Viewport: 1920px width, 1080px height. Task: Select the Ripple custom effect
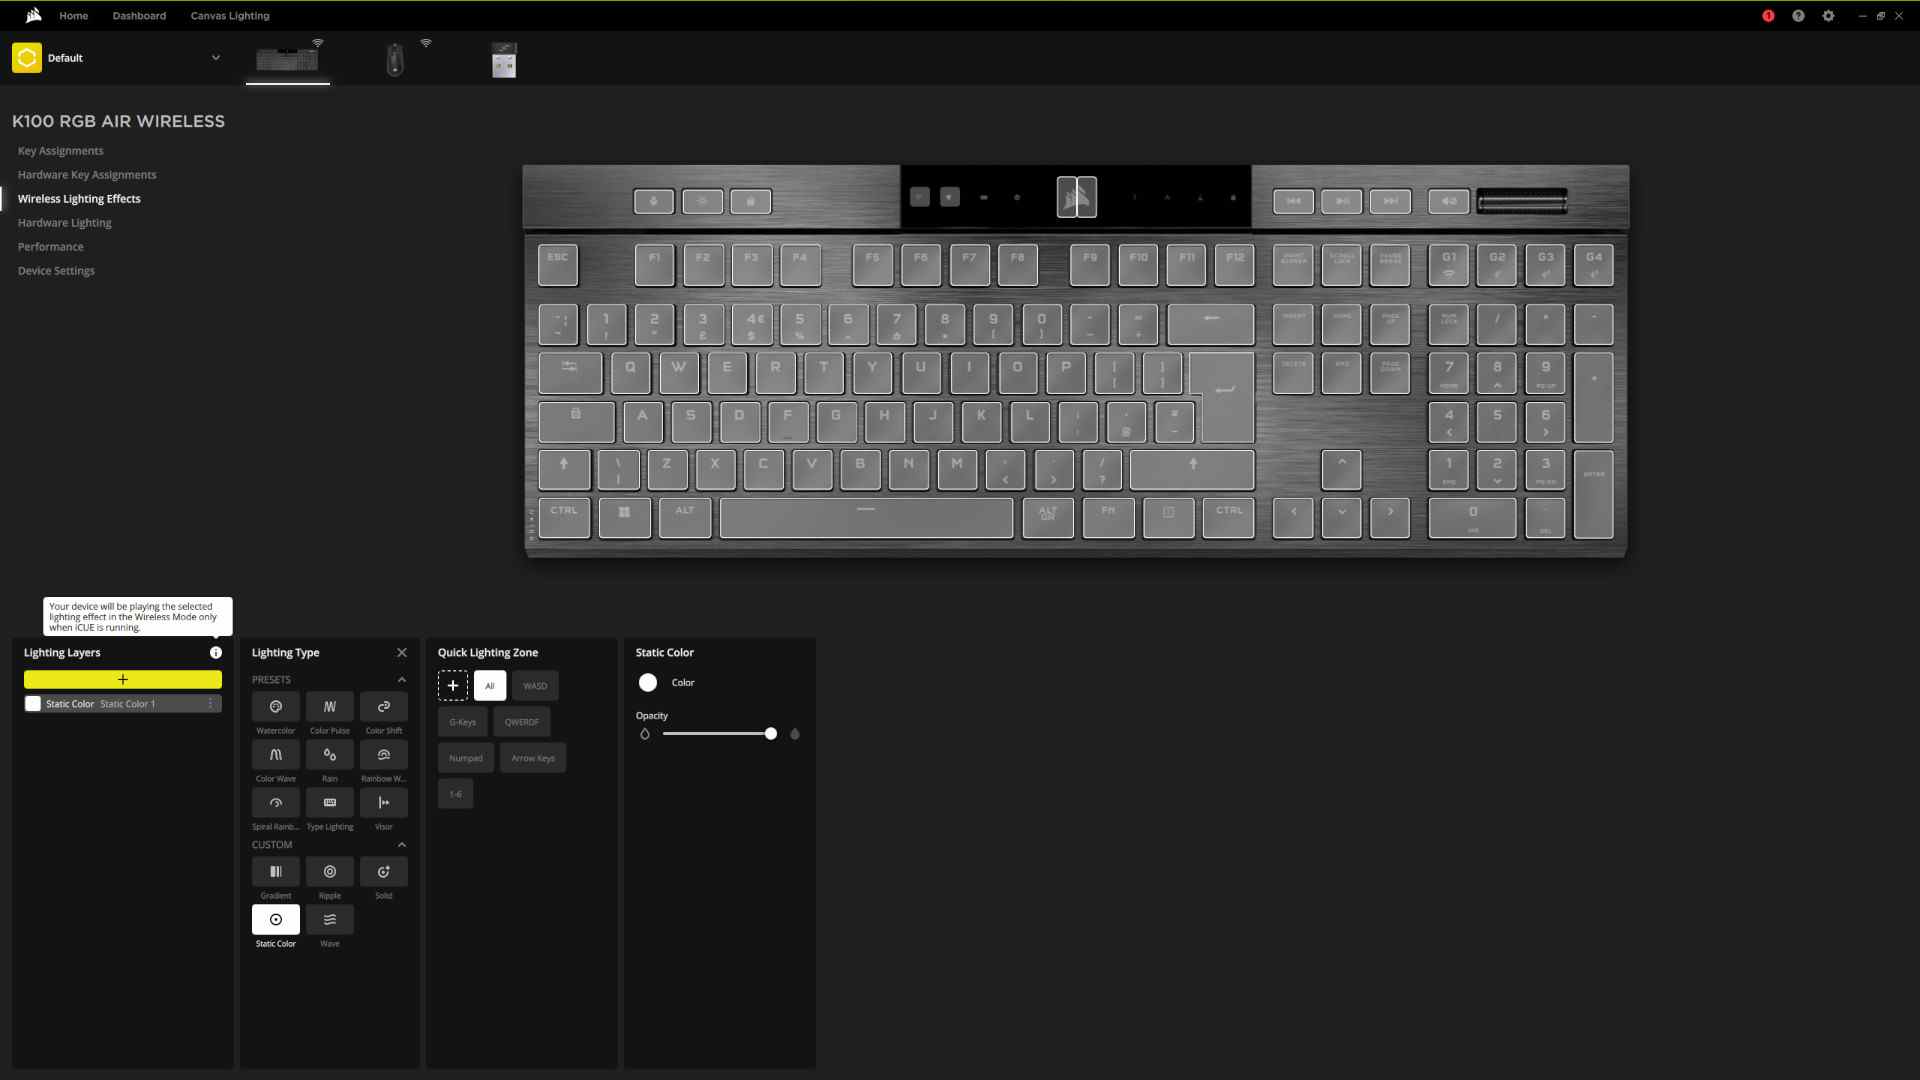(x=328, y=870)
